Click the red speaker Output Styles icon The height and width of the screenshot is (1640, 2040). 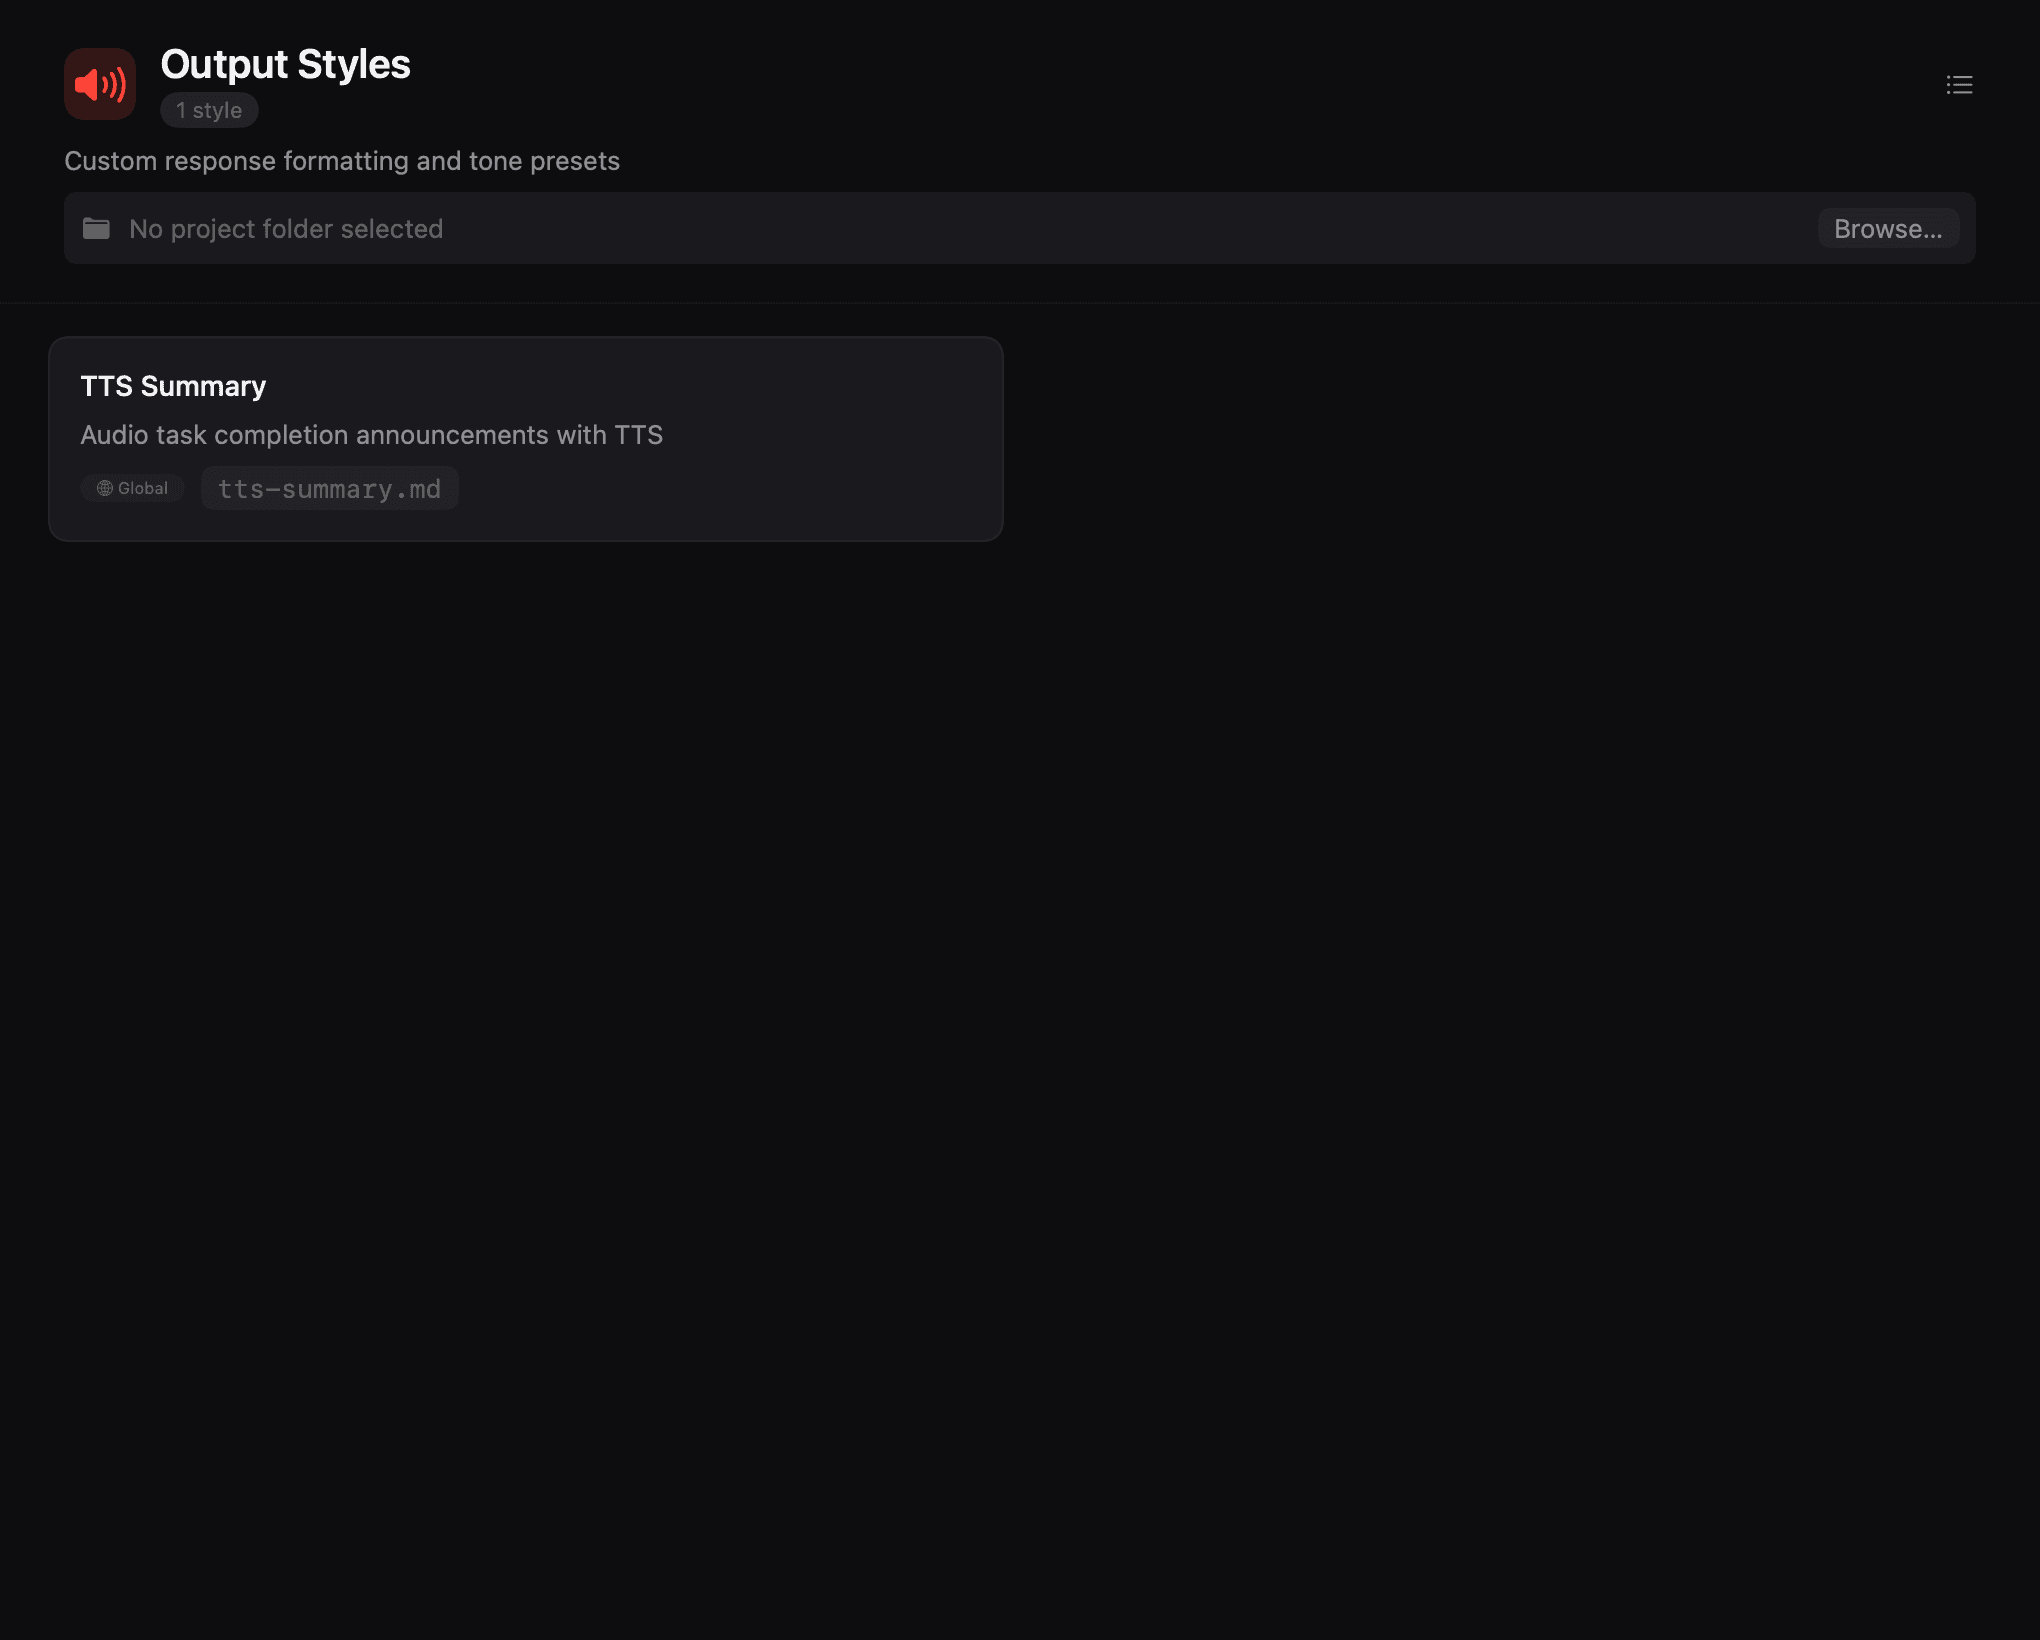(100, 84)
